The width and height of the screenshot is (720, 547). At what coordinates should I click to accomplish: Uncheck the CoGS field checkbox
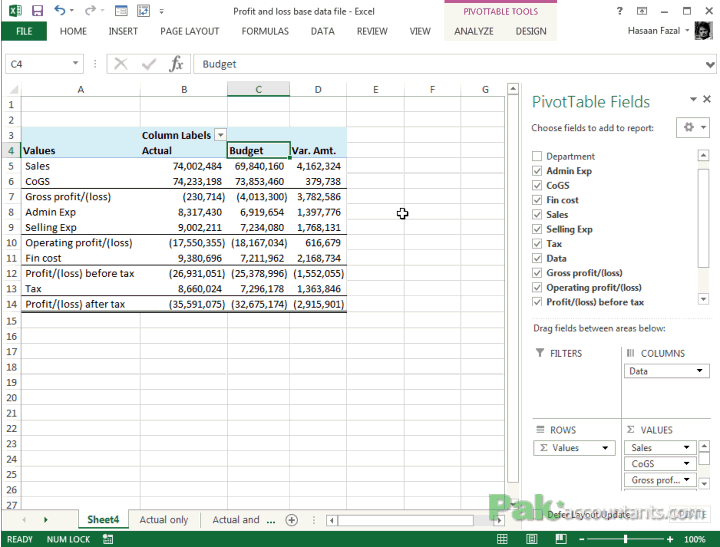coord(537,186)
